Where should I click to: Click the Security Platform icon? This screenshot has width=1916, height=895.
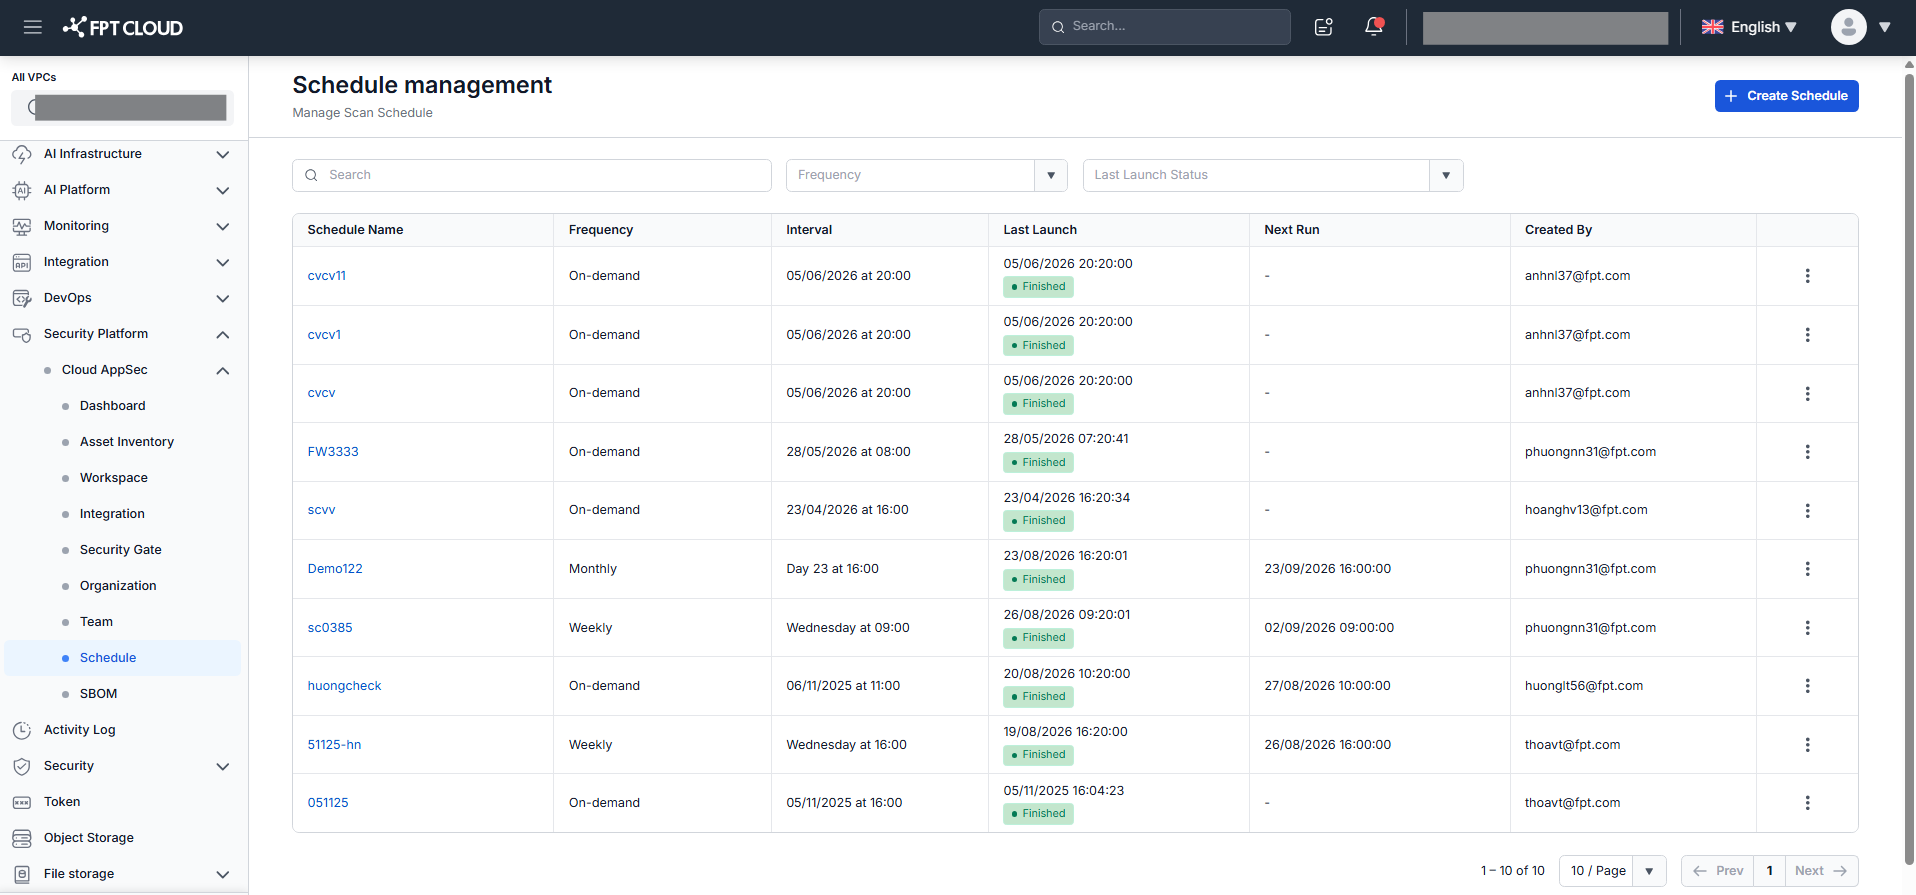click(22, 334)
